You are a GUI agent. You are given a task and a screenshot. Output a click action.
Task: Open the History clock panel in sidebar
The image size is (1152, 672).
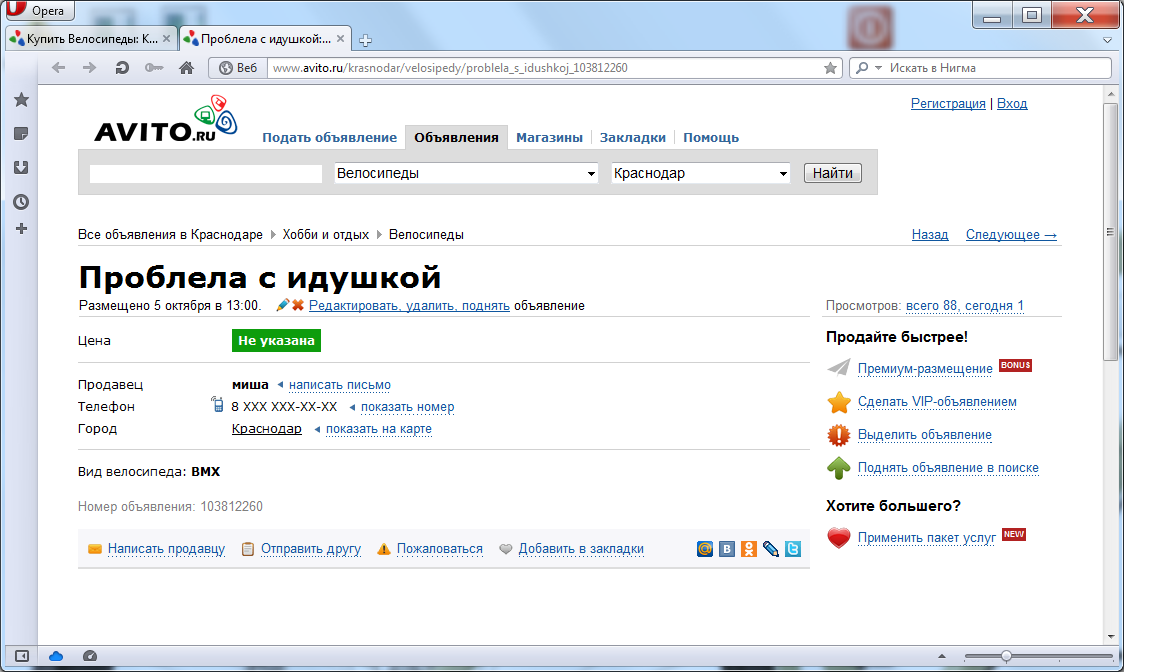point(21,201)
